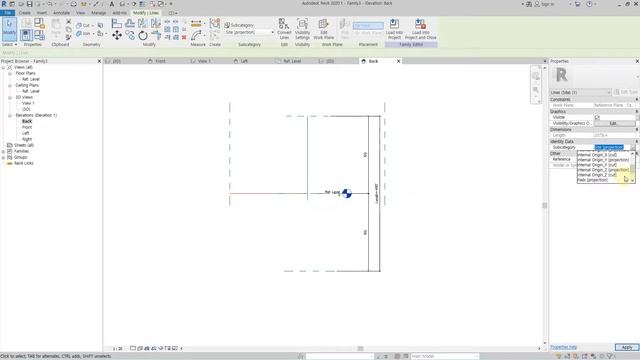
Task: Collapse the Views (all) tree node
Action: point(3,67)
